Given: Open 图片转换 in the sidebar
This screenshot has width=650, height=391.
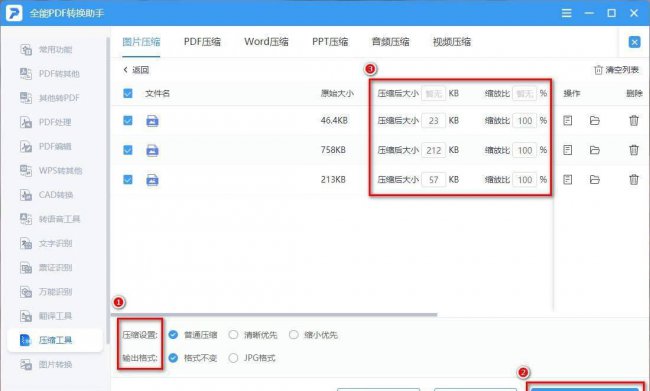Looking at the screenshot, I should pos(46,364).
